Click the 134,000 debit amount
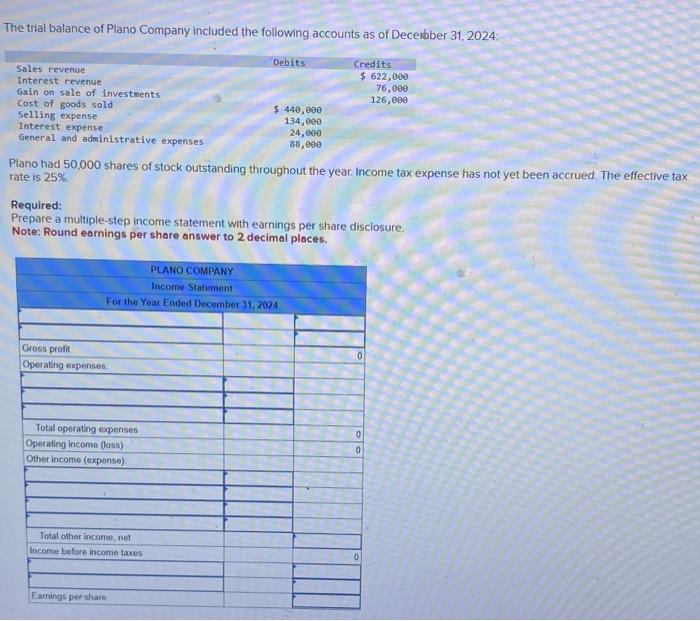Viewport: 700px width, 621px height. click(303, 121)
